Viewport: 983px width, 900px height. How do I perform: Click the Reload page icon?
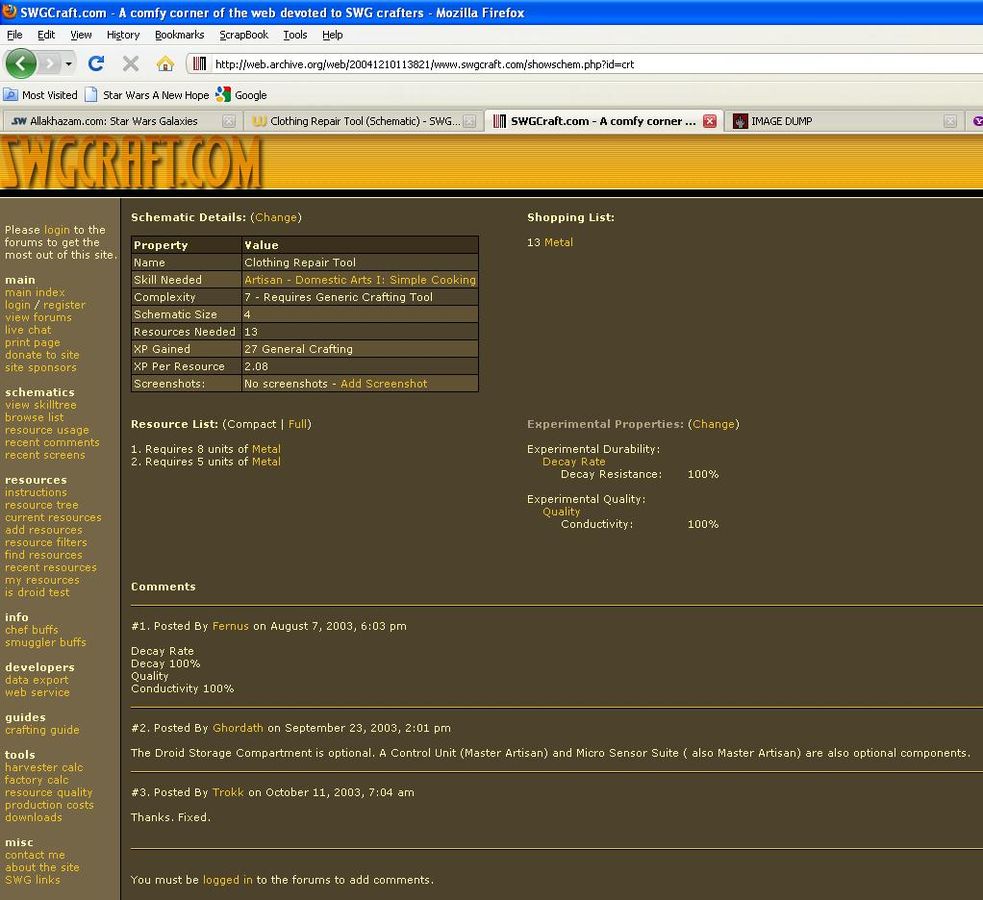tap(96, 64)
